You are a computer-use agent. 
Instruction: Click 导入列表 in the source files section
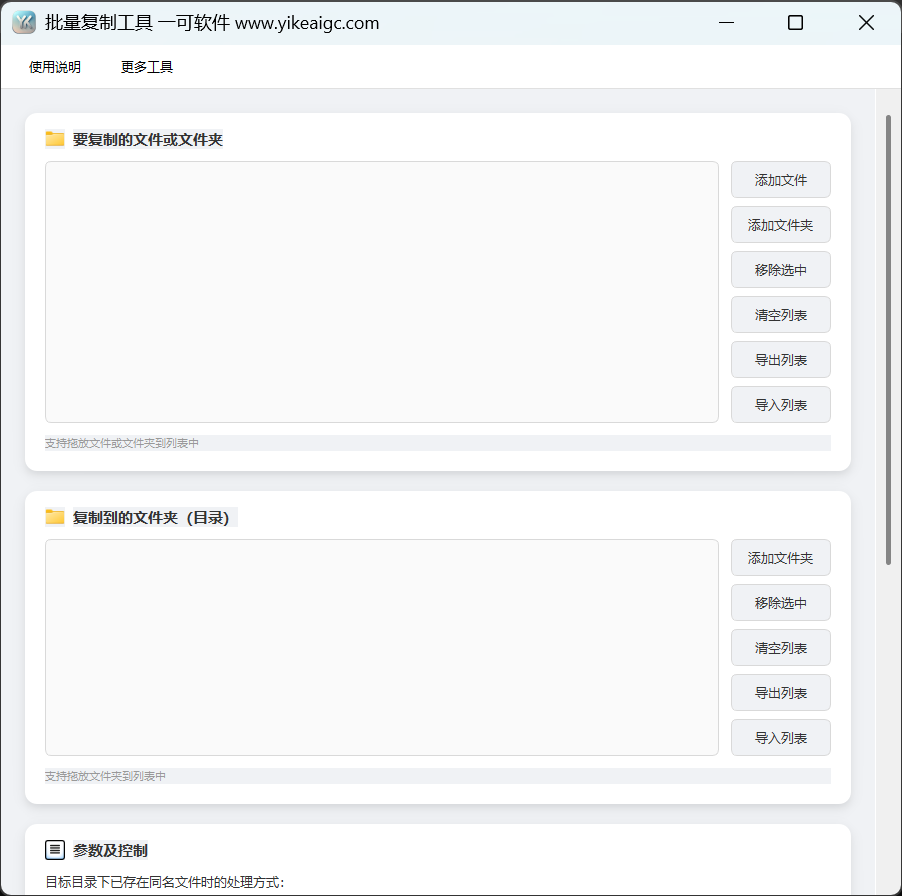(781, 405)
